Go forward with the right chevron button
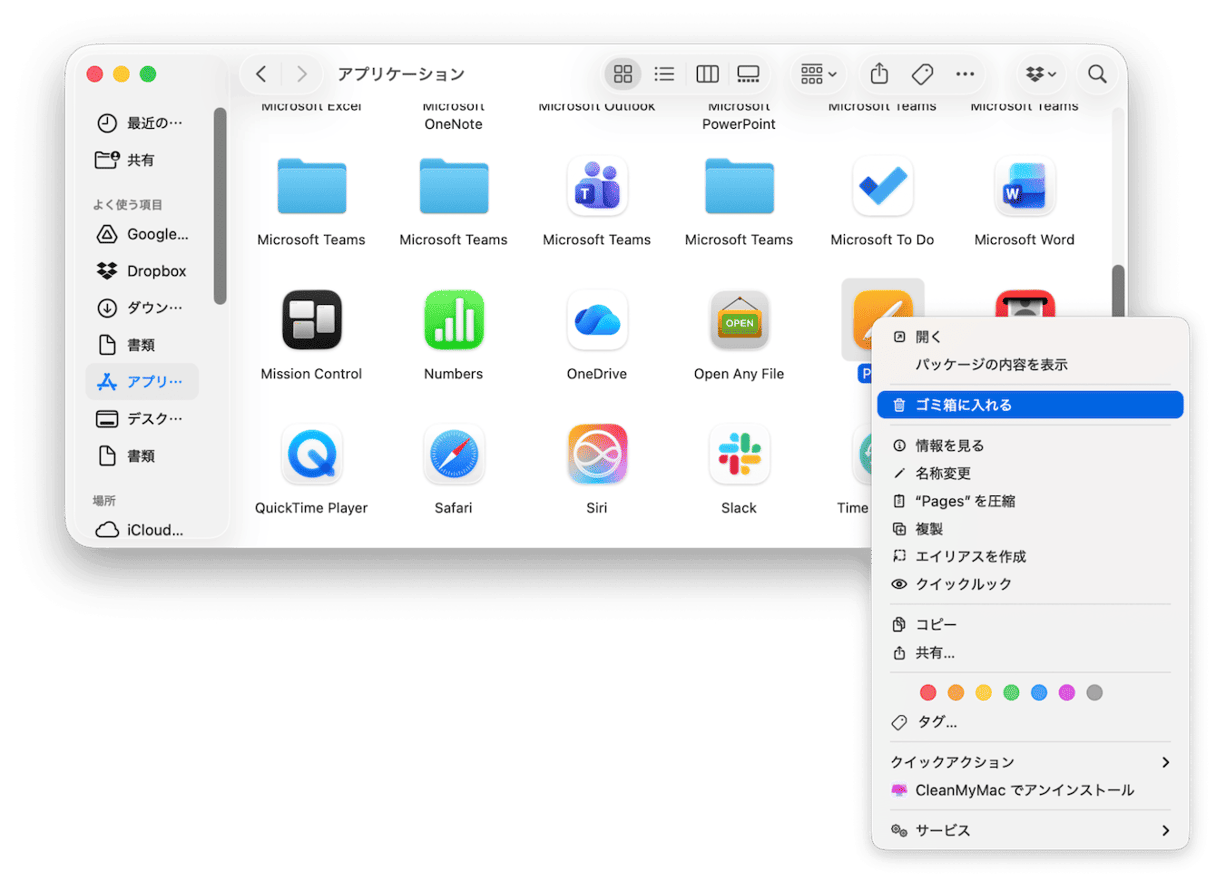Screen dimensions: 1216x881 302,74
